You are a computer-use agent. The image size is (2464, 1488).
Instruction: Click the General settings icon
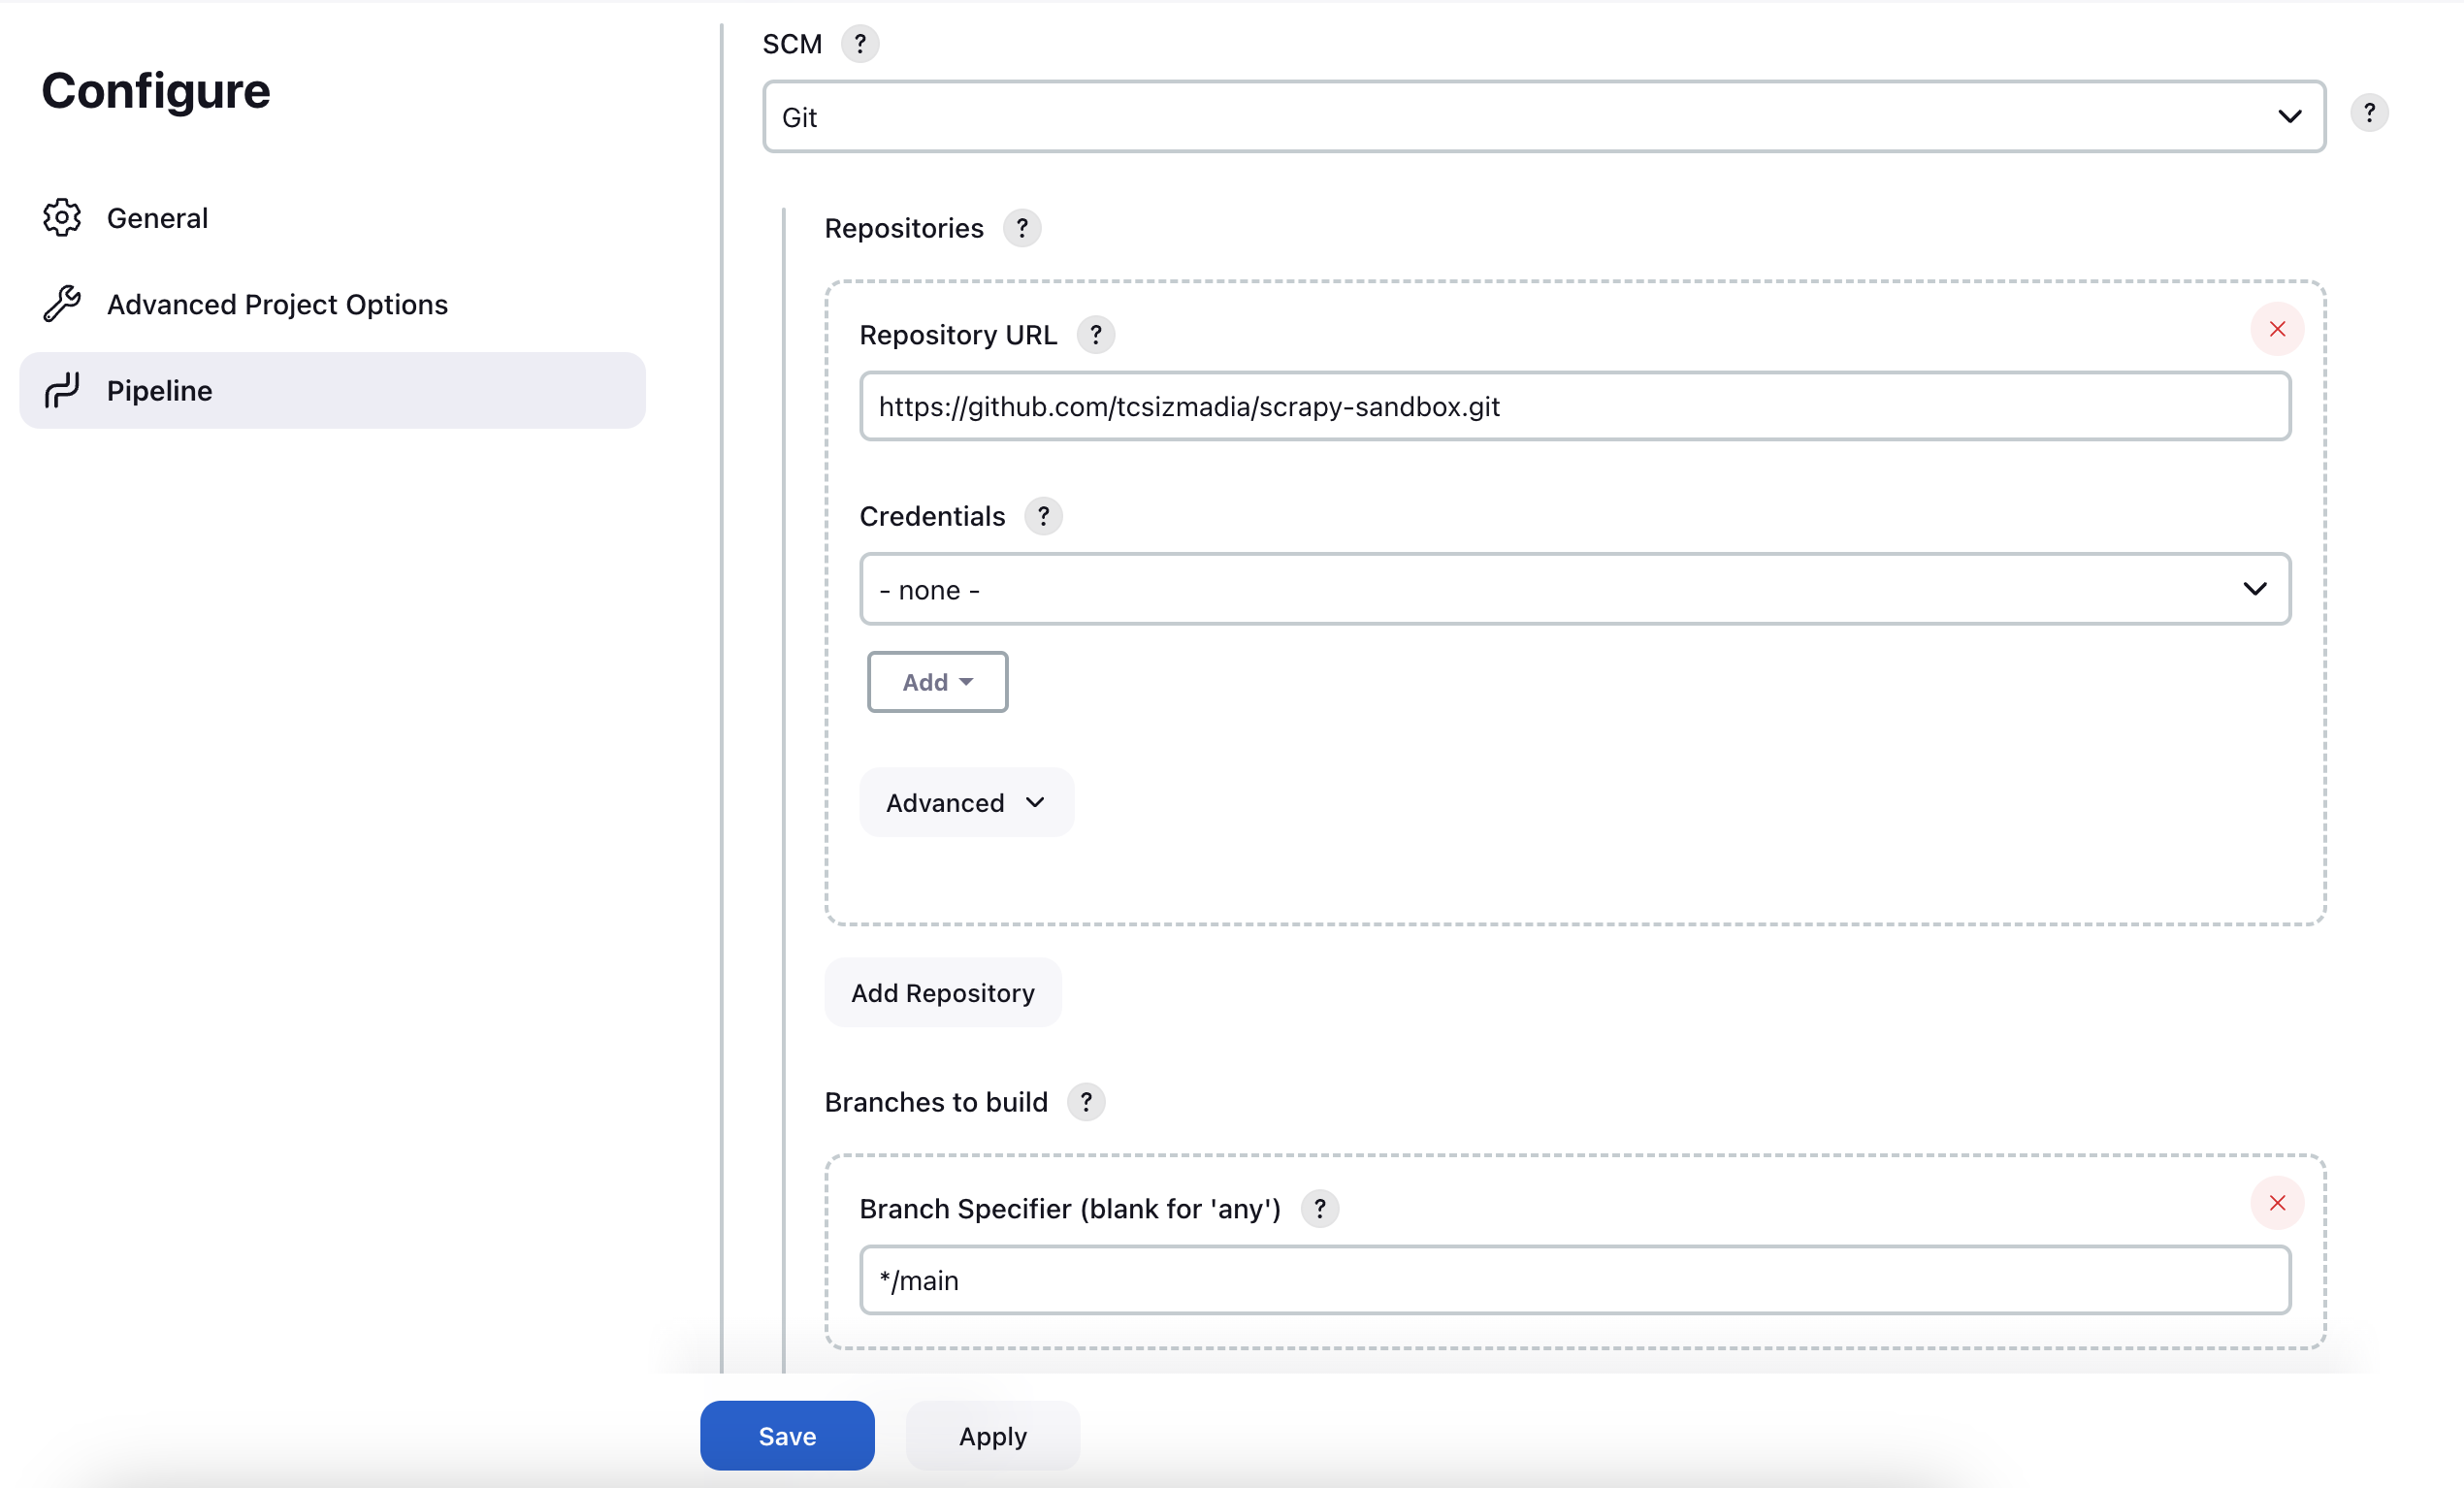point(63,216)
